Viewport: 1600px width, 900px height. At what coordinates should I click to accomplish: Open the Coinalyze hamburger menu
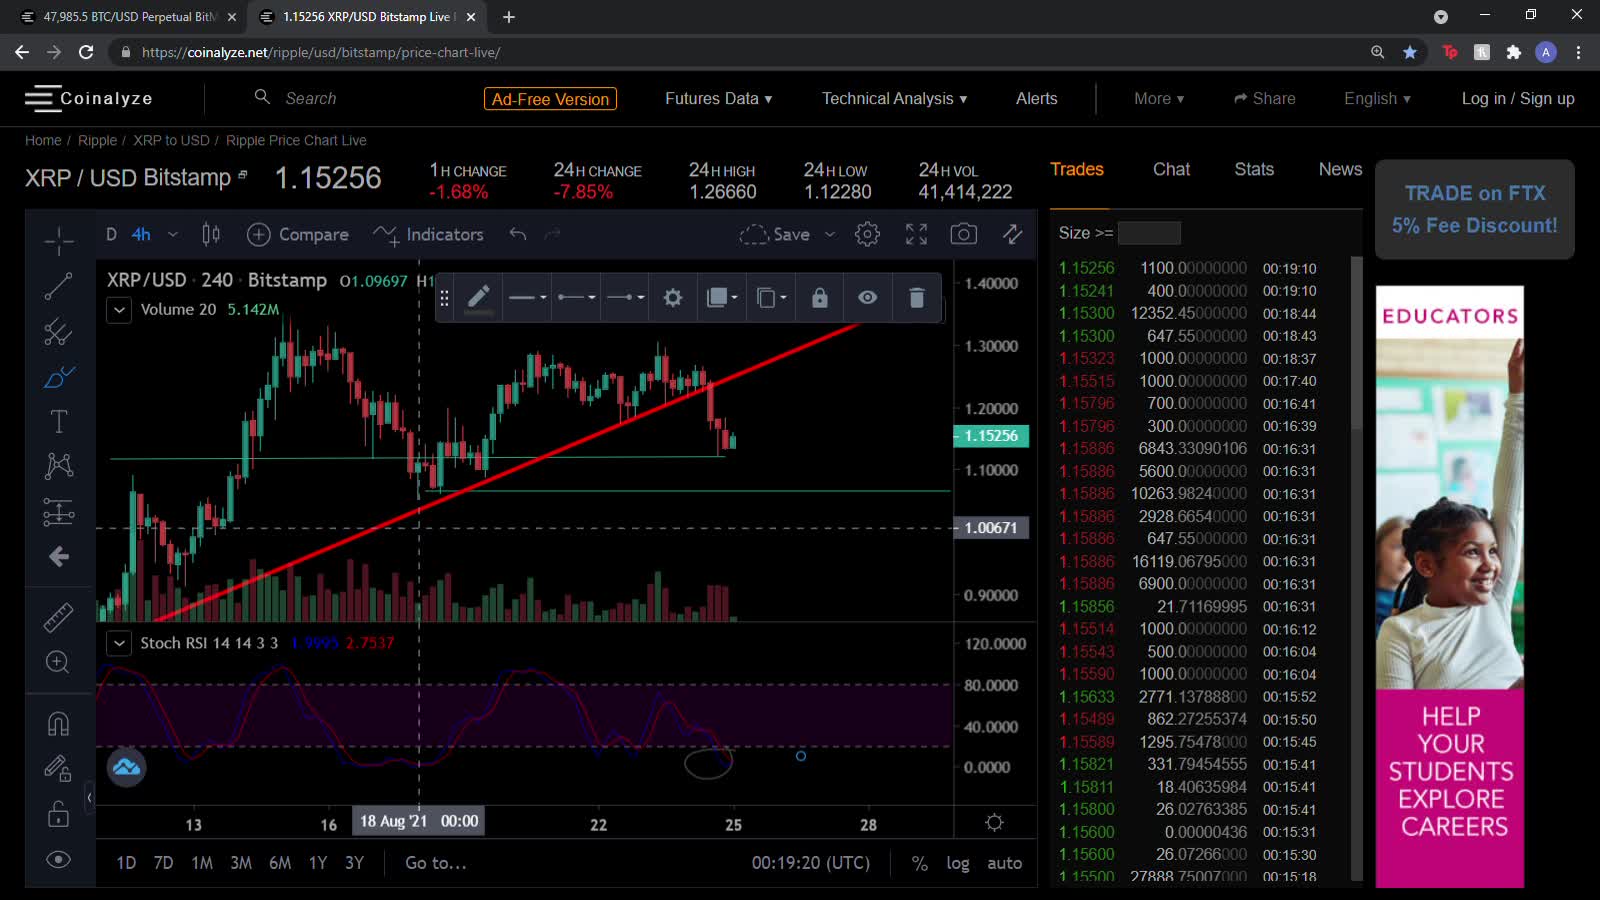(x=42, y=98)
